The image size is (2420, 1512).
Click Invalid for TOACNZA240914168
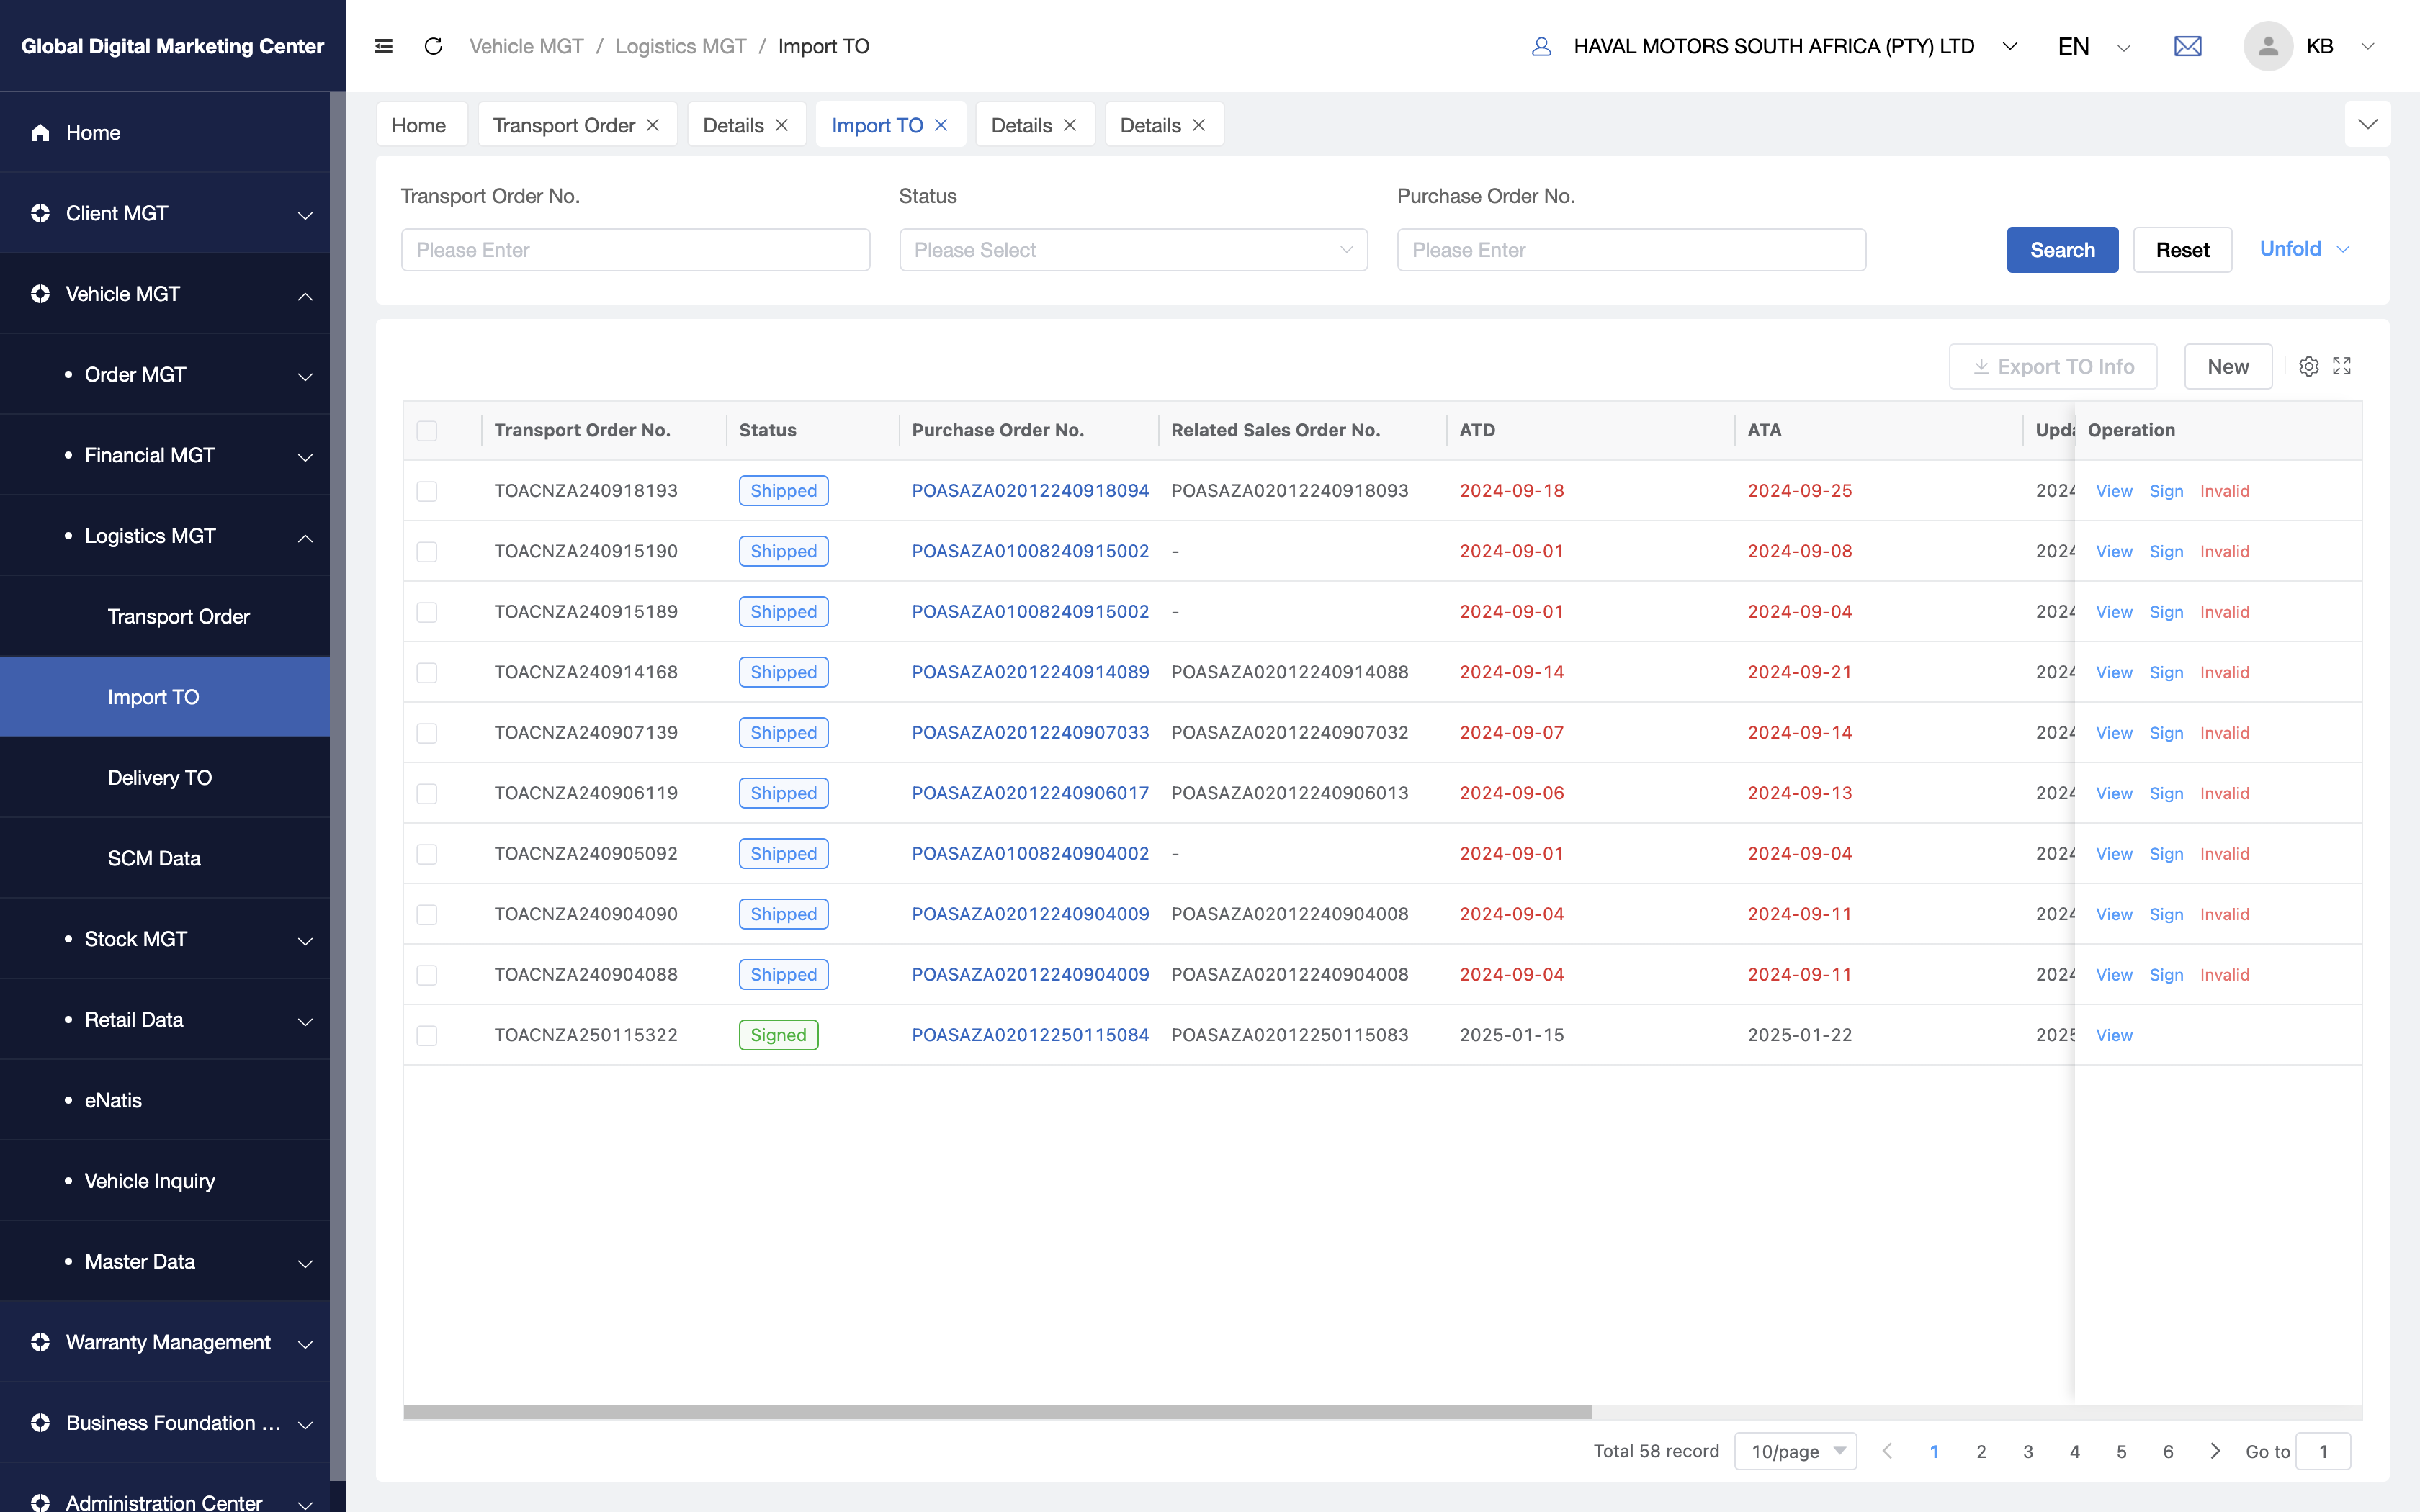click(2224, 672)
